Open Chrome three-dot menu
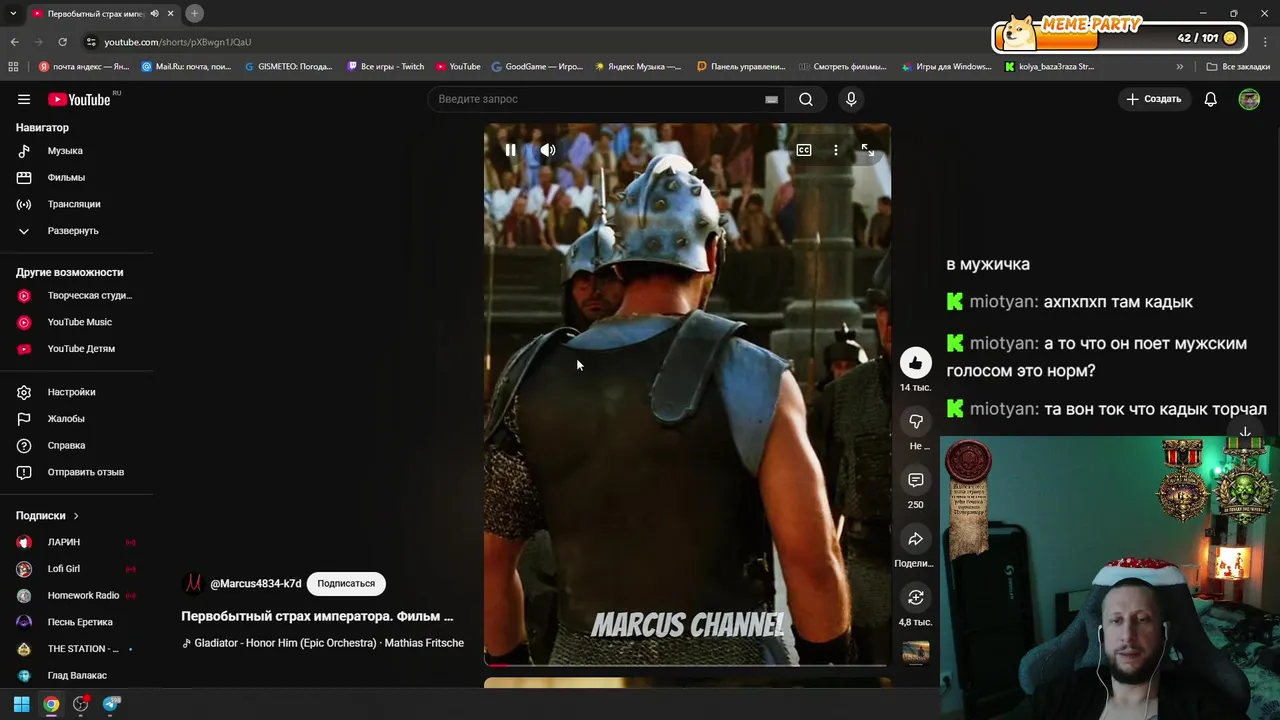 click(1266, 42)
